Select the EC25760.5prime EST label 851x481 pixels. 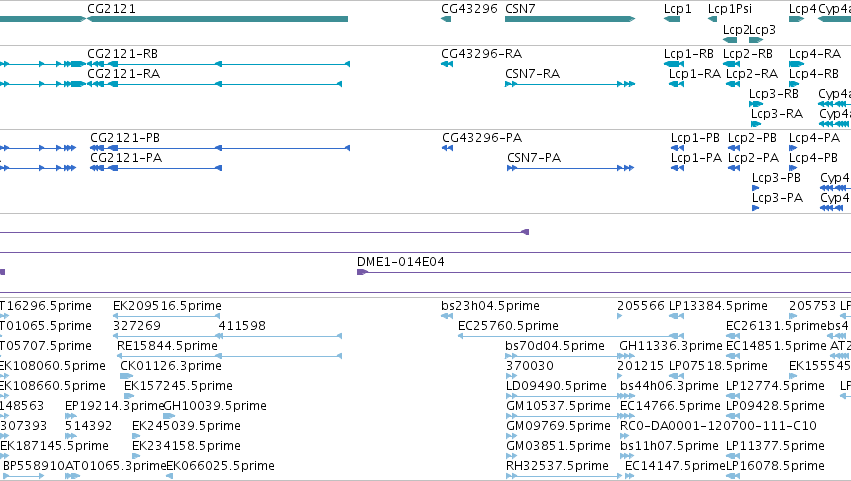(508, 326)
